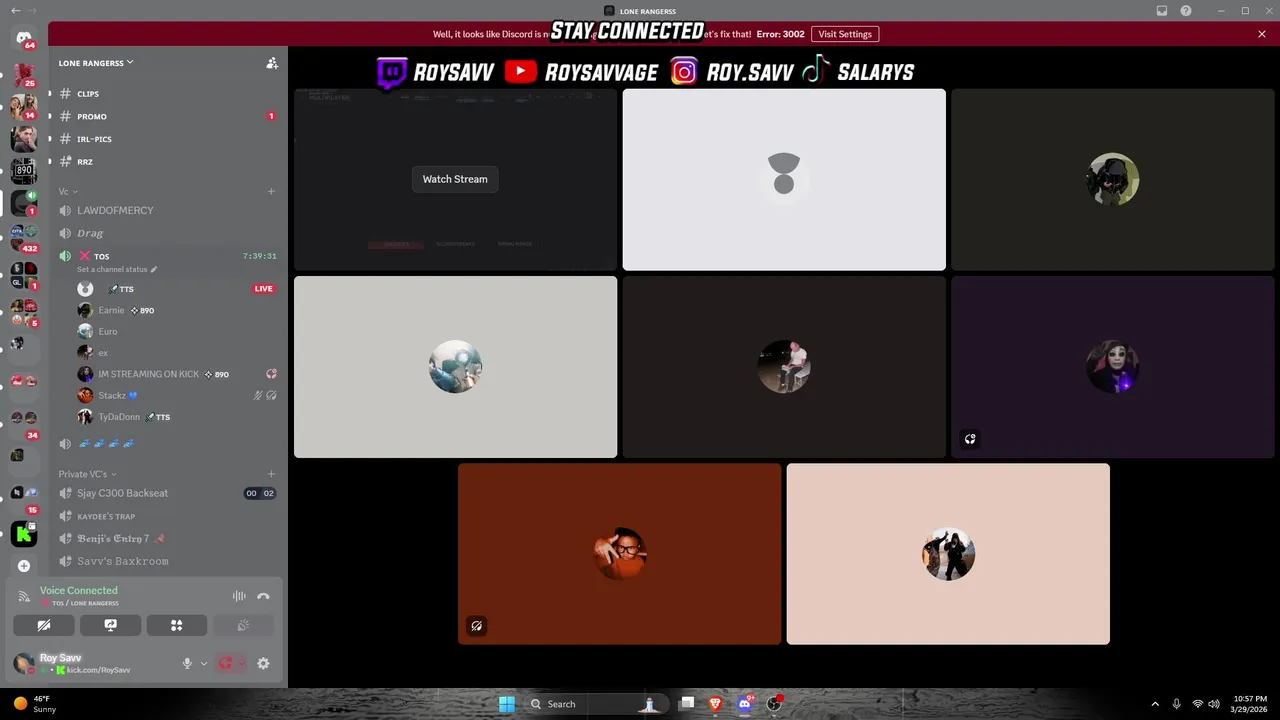Click the invite members icon
Screen dimensions: 1280x720
coord(271,63)
